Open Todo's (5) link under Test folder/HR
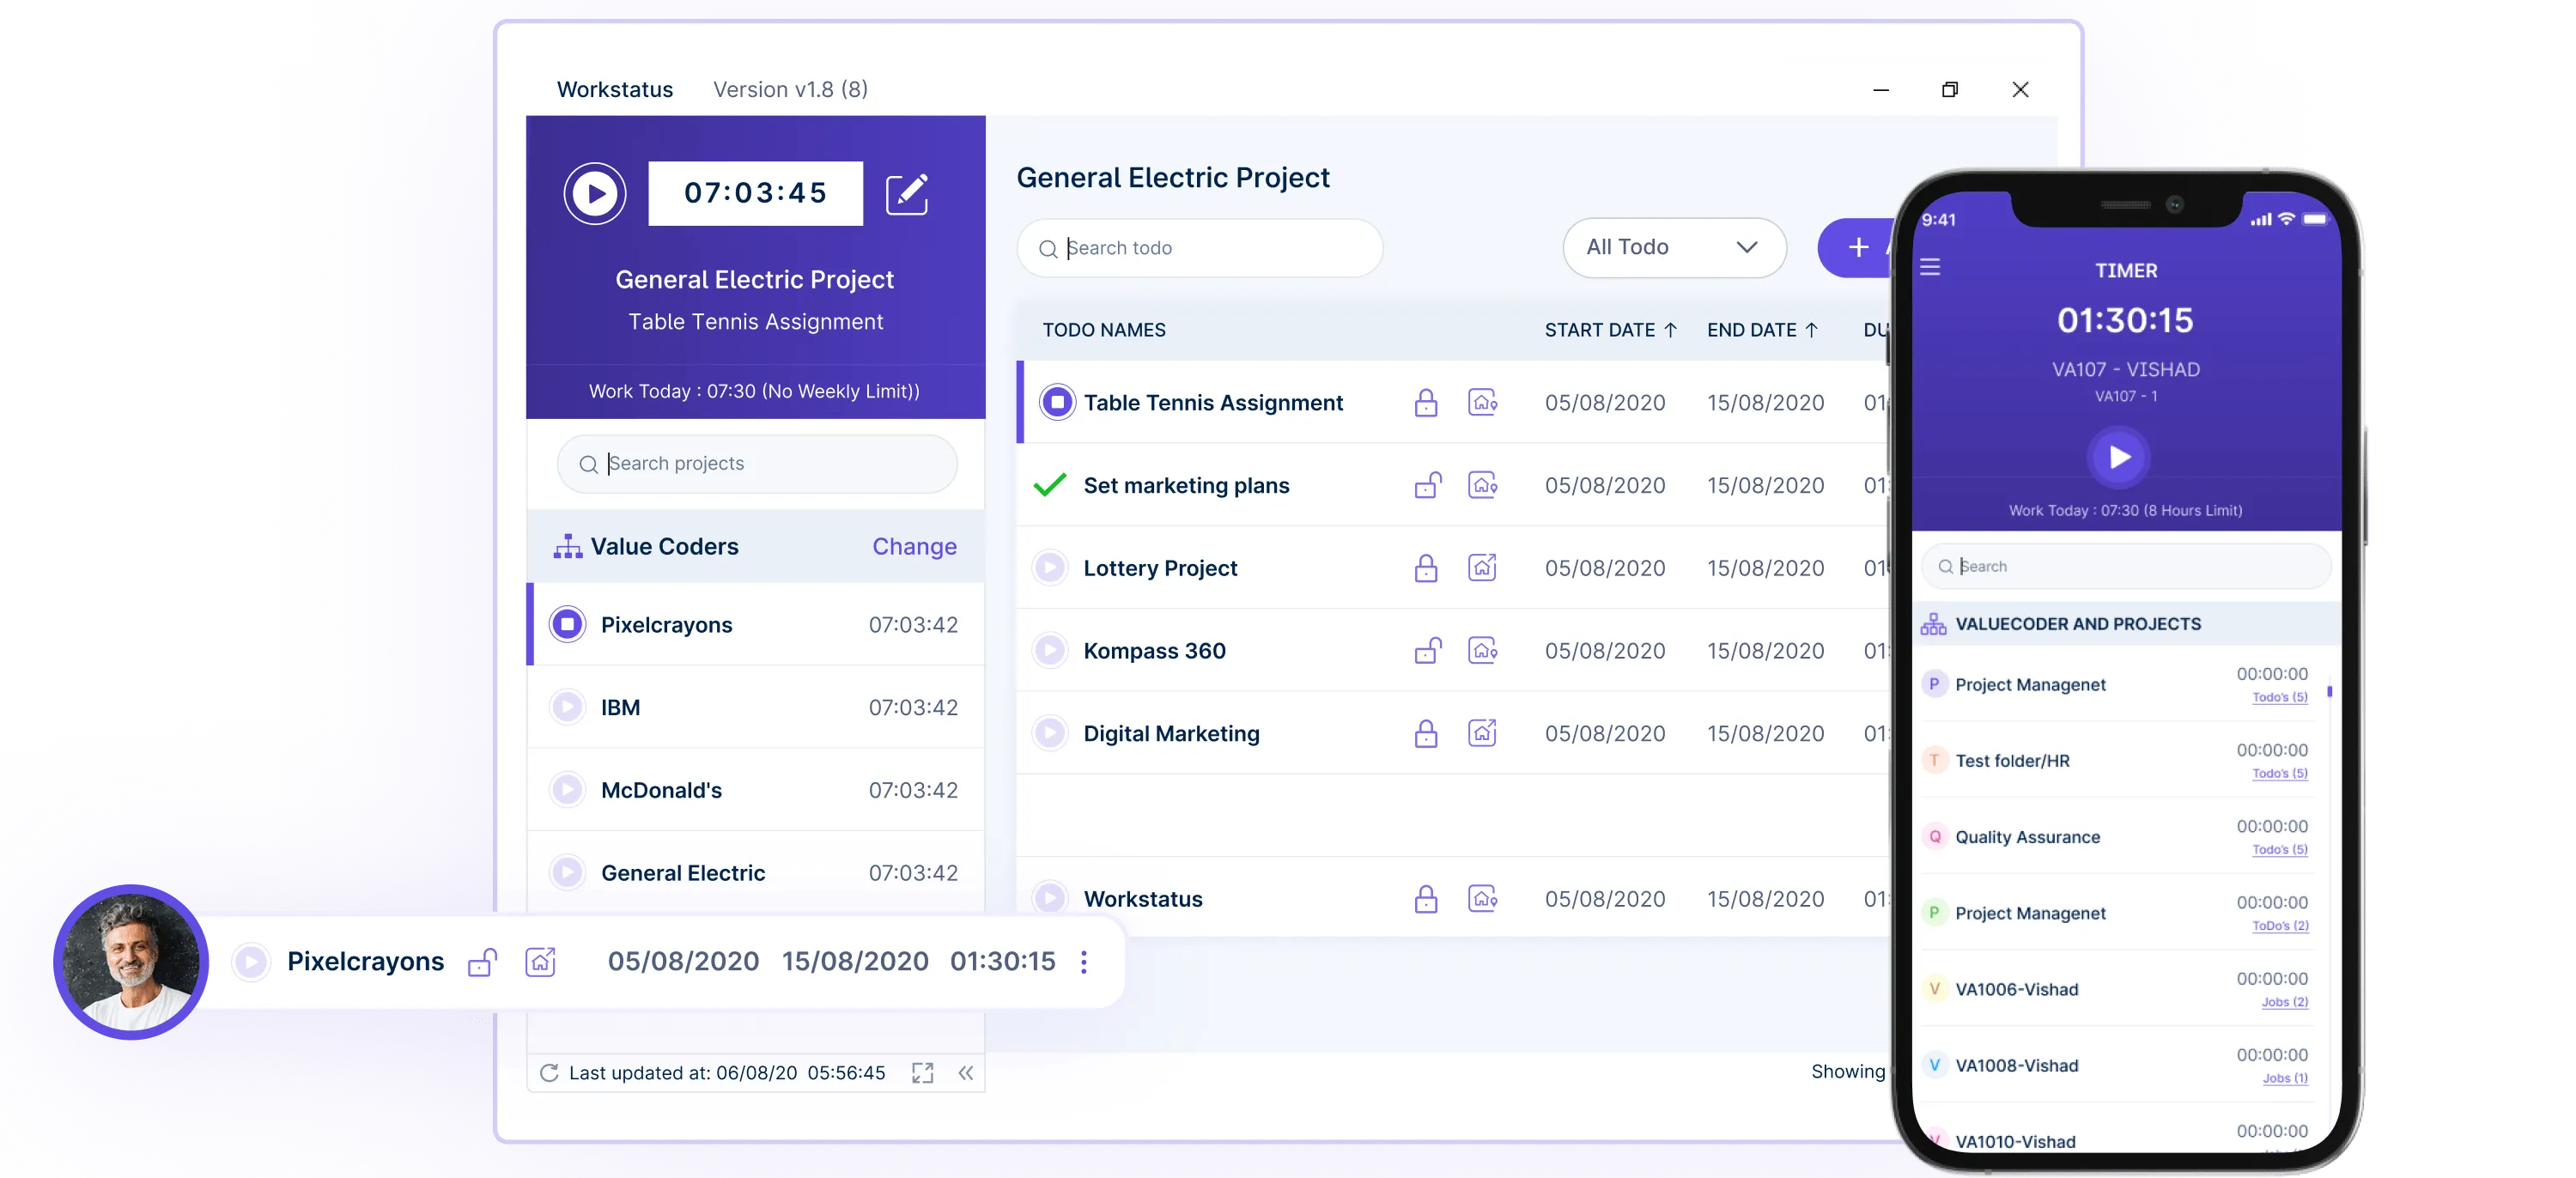Viewport: 2576px width, 1178px height. click(x=2280, y=773)
